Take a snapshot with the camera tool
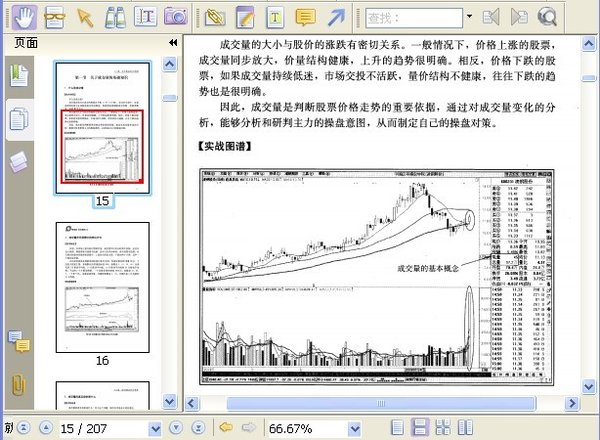Viewport: 600px width, 440px height. pos(176,17)
